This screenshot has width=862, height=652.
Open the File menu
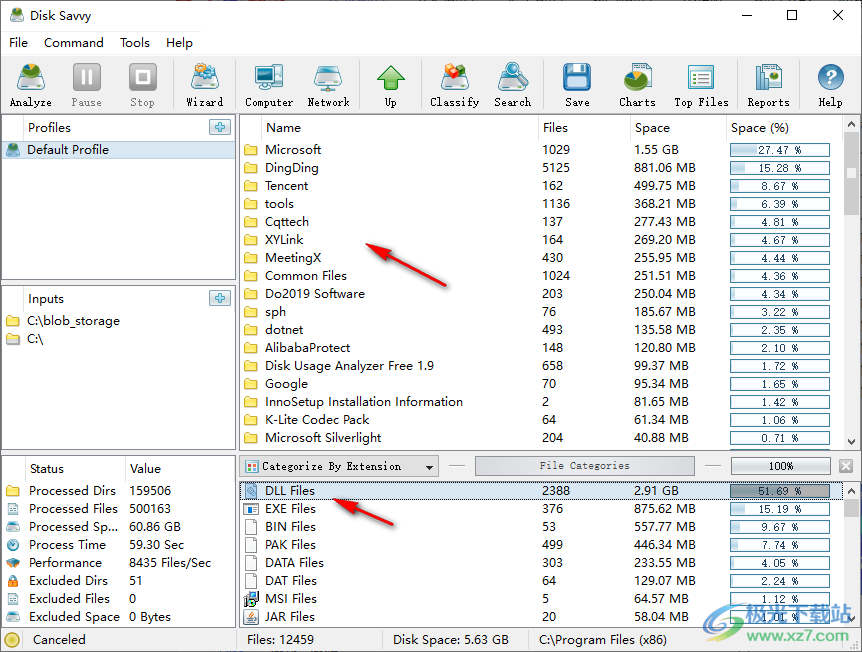pos(18,42)
